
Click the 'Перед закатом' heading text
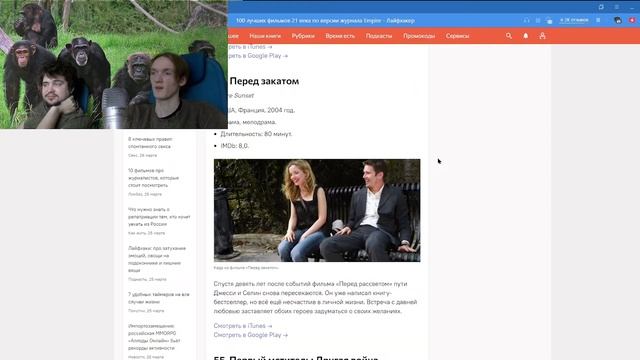[264, 81]
